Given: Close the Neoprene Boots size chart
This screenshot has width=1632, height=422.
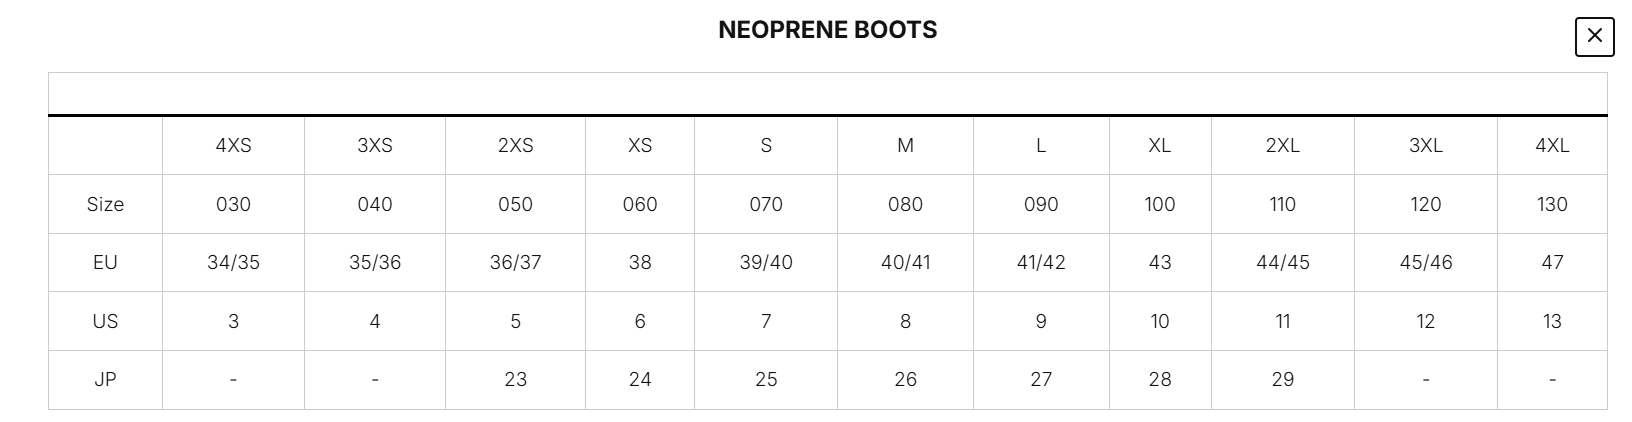Looking at the screenshot, I should (1594, 37).
